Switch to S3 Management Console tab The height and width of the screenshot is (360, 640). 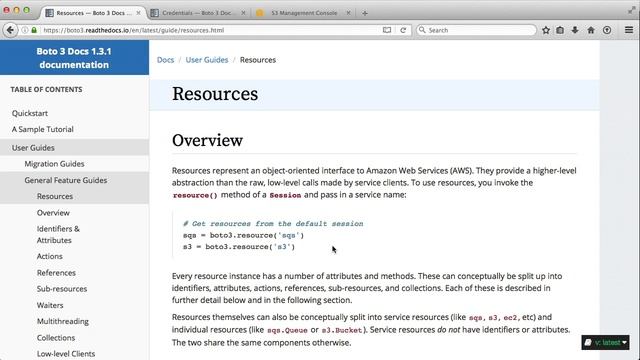[304, 13]
